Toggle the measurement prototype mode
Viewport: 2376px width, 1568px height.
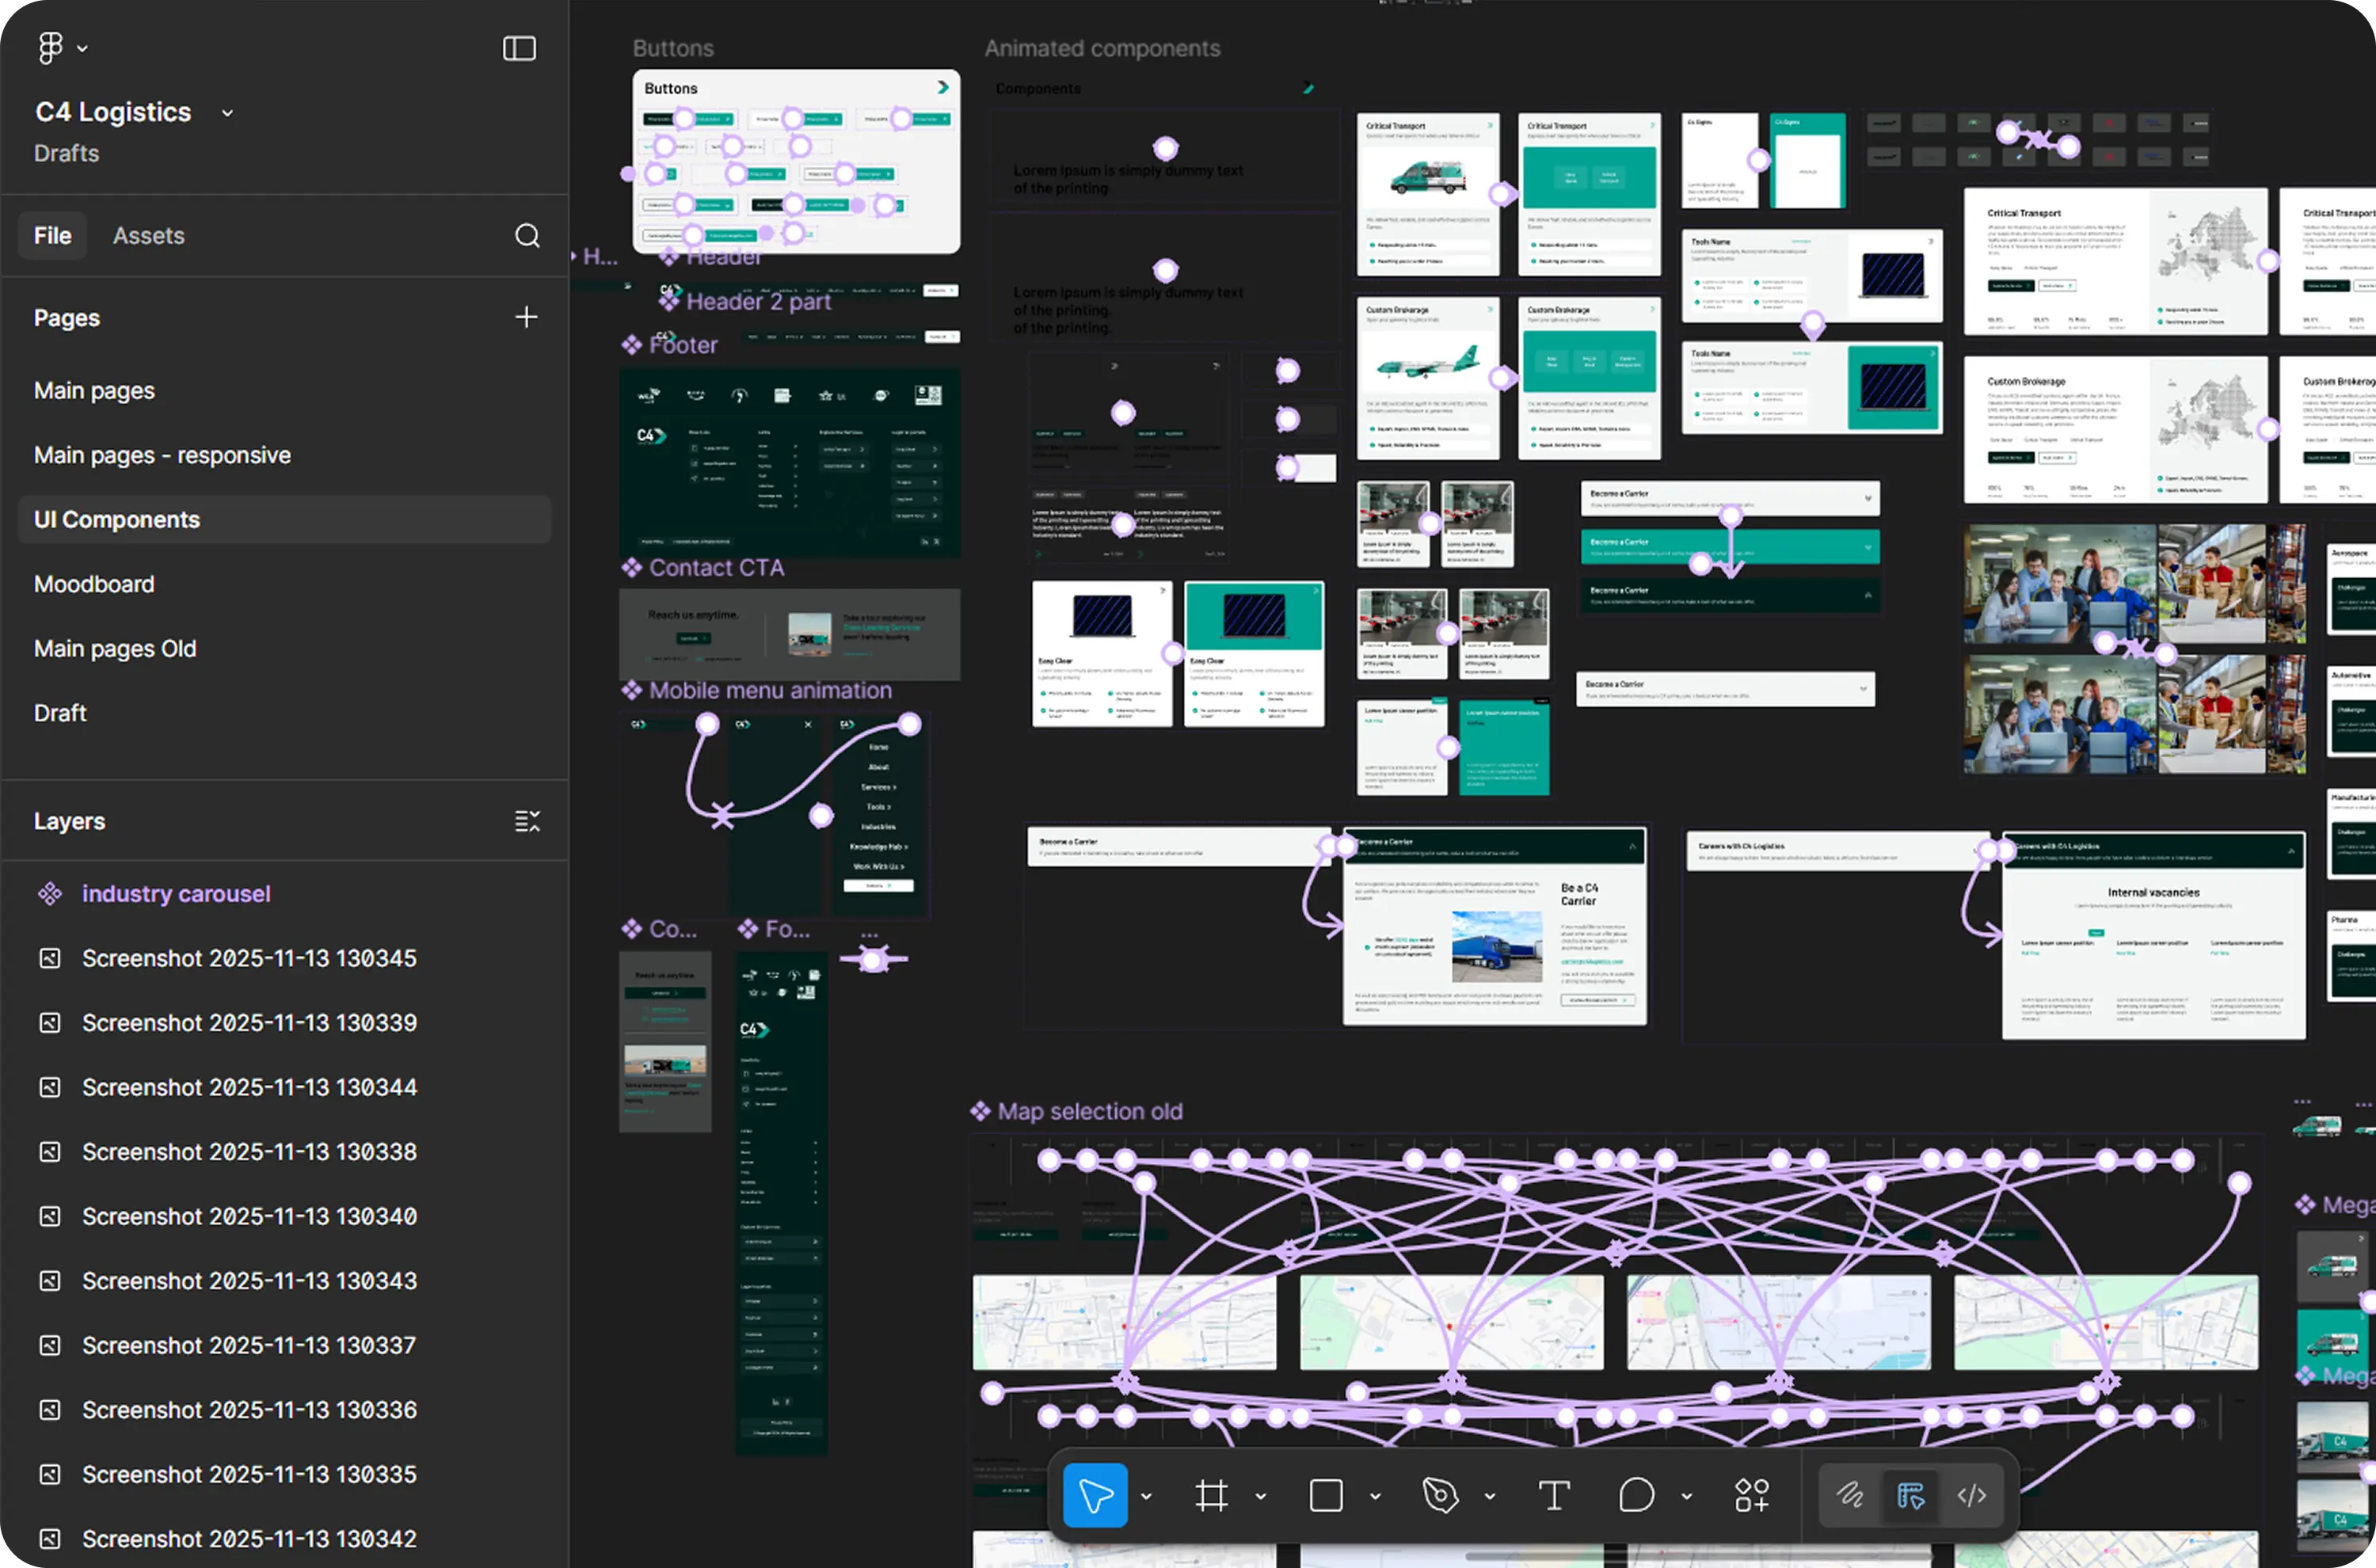click(1909, 1495)
